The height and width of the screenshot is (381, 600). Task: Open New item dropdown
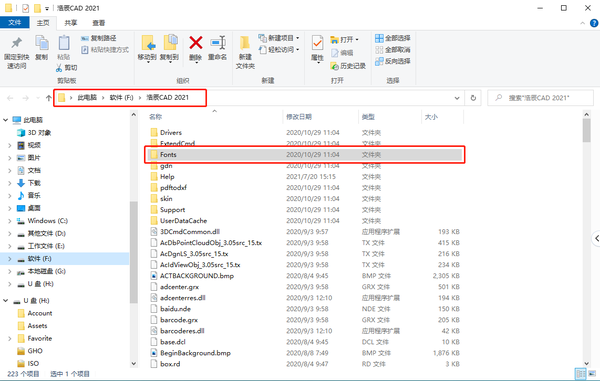click(x=279, y=38)
